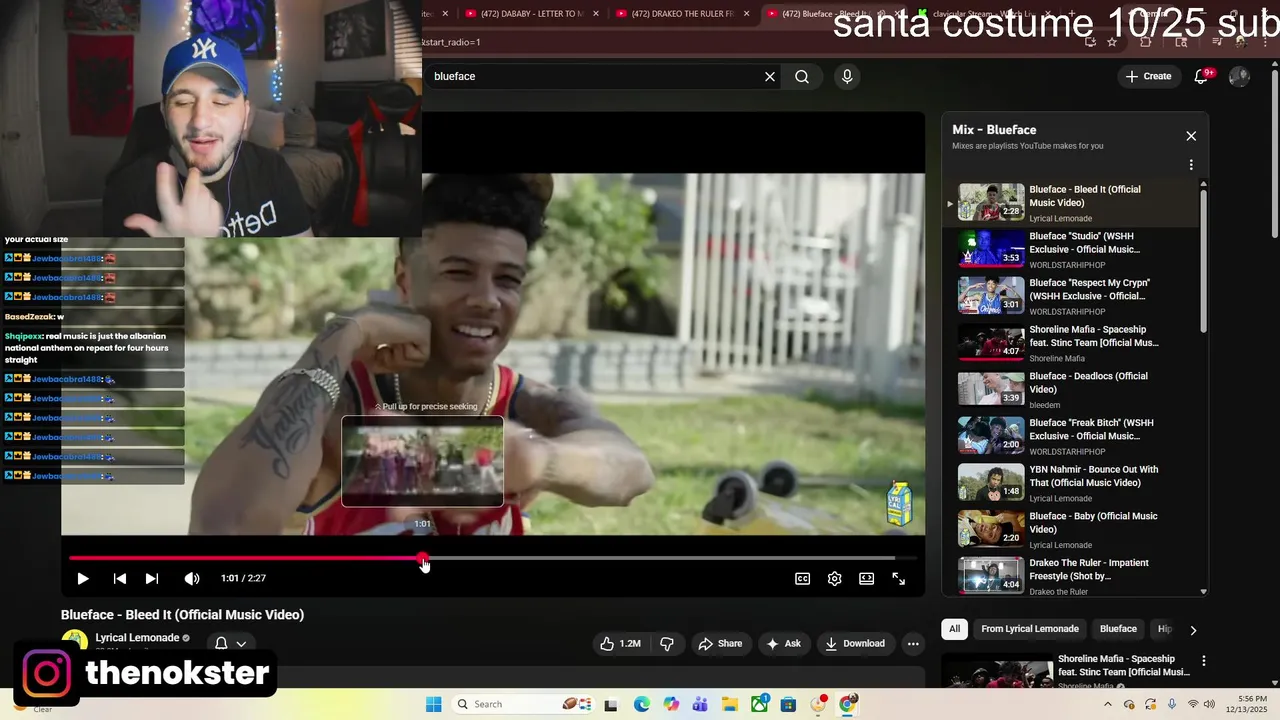This screenshot has width=1280, height=720.
Task: Share the video
Action: (x=720, y=644)
